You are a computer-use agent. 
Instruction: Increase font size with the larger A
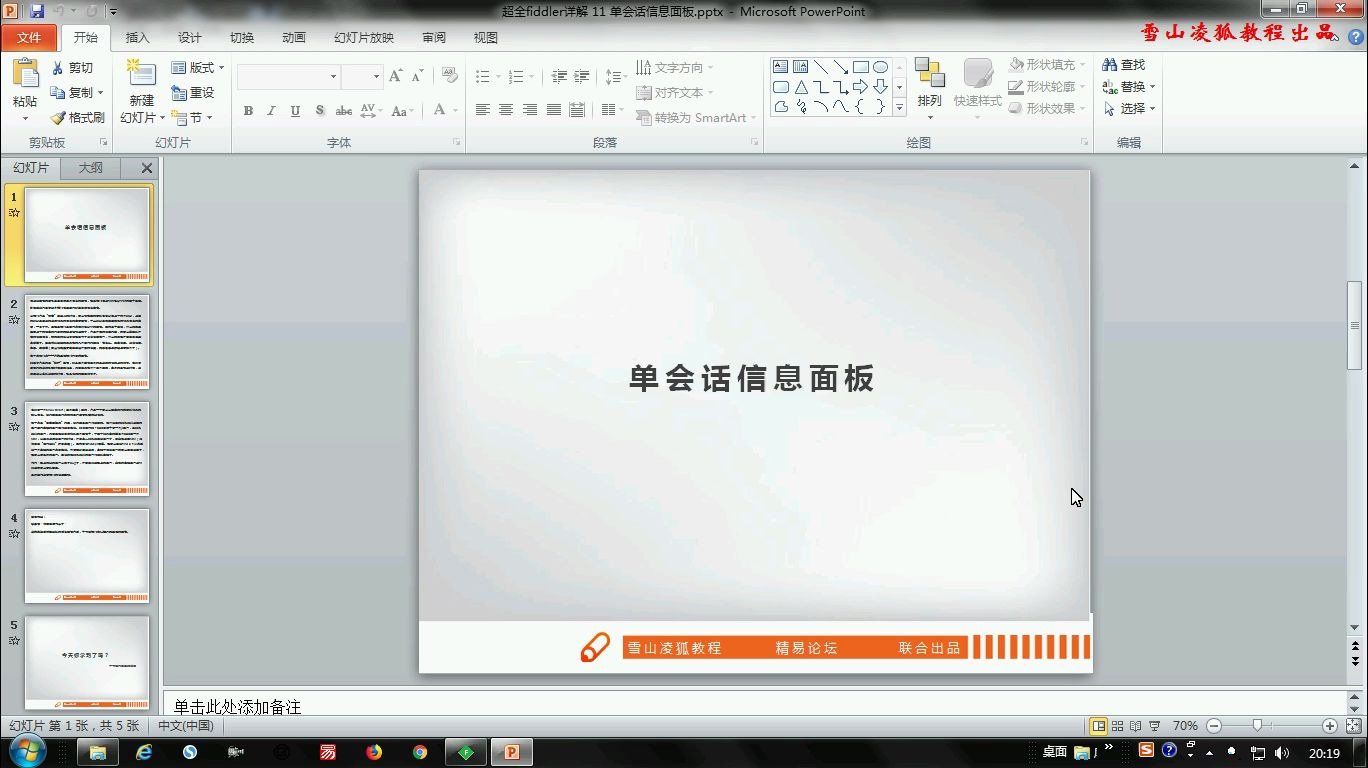coord(395,76)
